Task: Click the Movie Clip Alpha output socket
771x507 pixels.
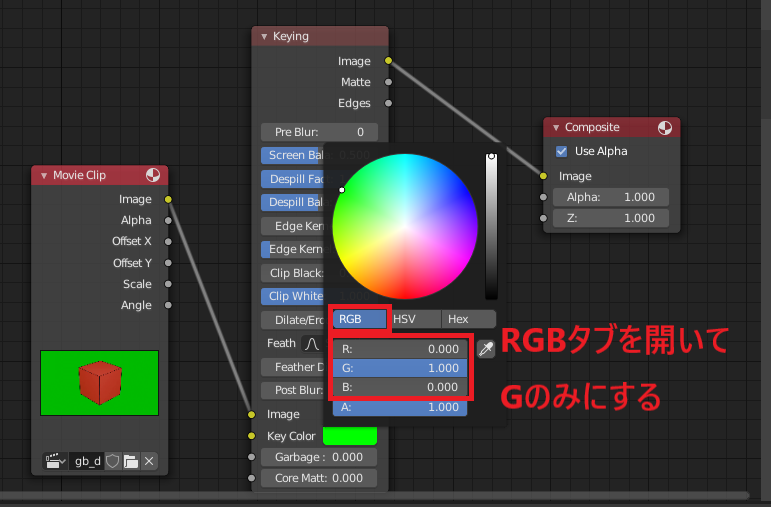Action: [x=168, y=220]
